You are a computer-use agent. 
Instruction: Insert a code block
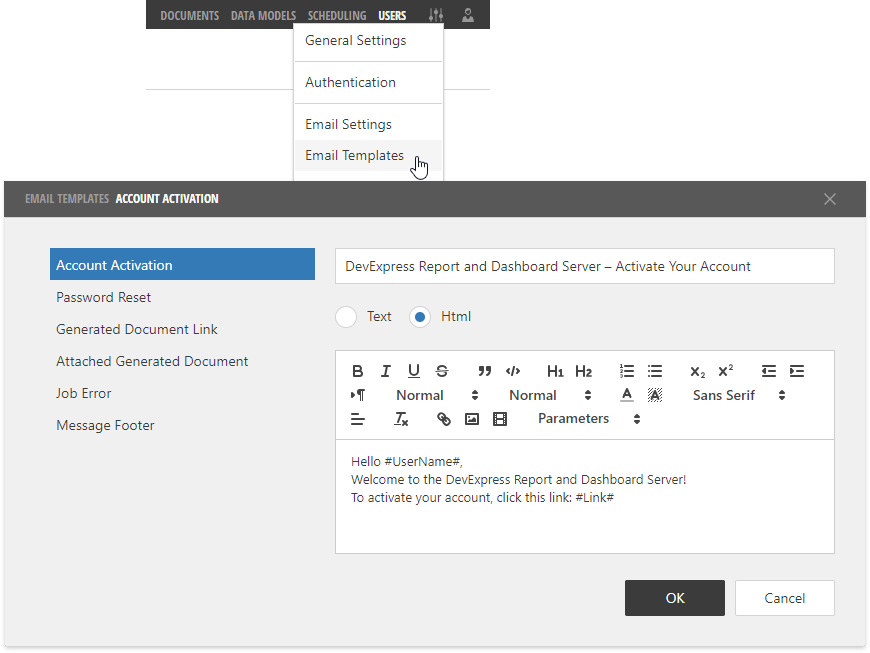pyautogui.click(x=513, y=371)
